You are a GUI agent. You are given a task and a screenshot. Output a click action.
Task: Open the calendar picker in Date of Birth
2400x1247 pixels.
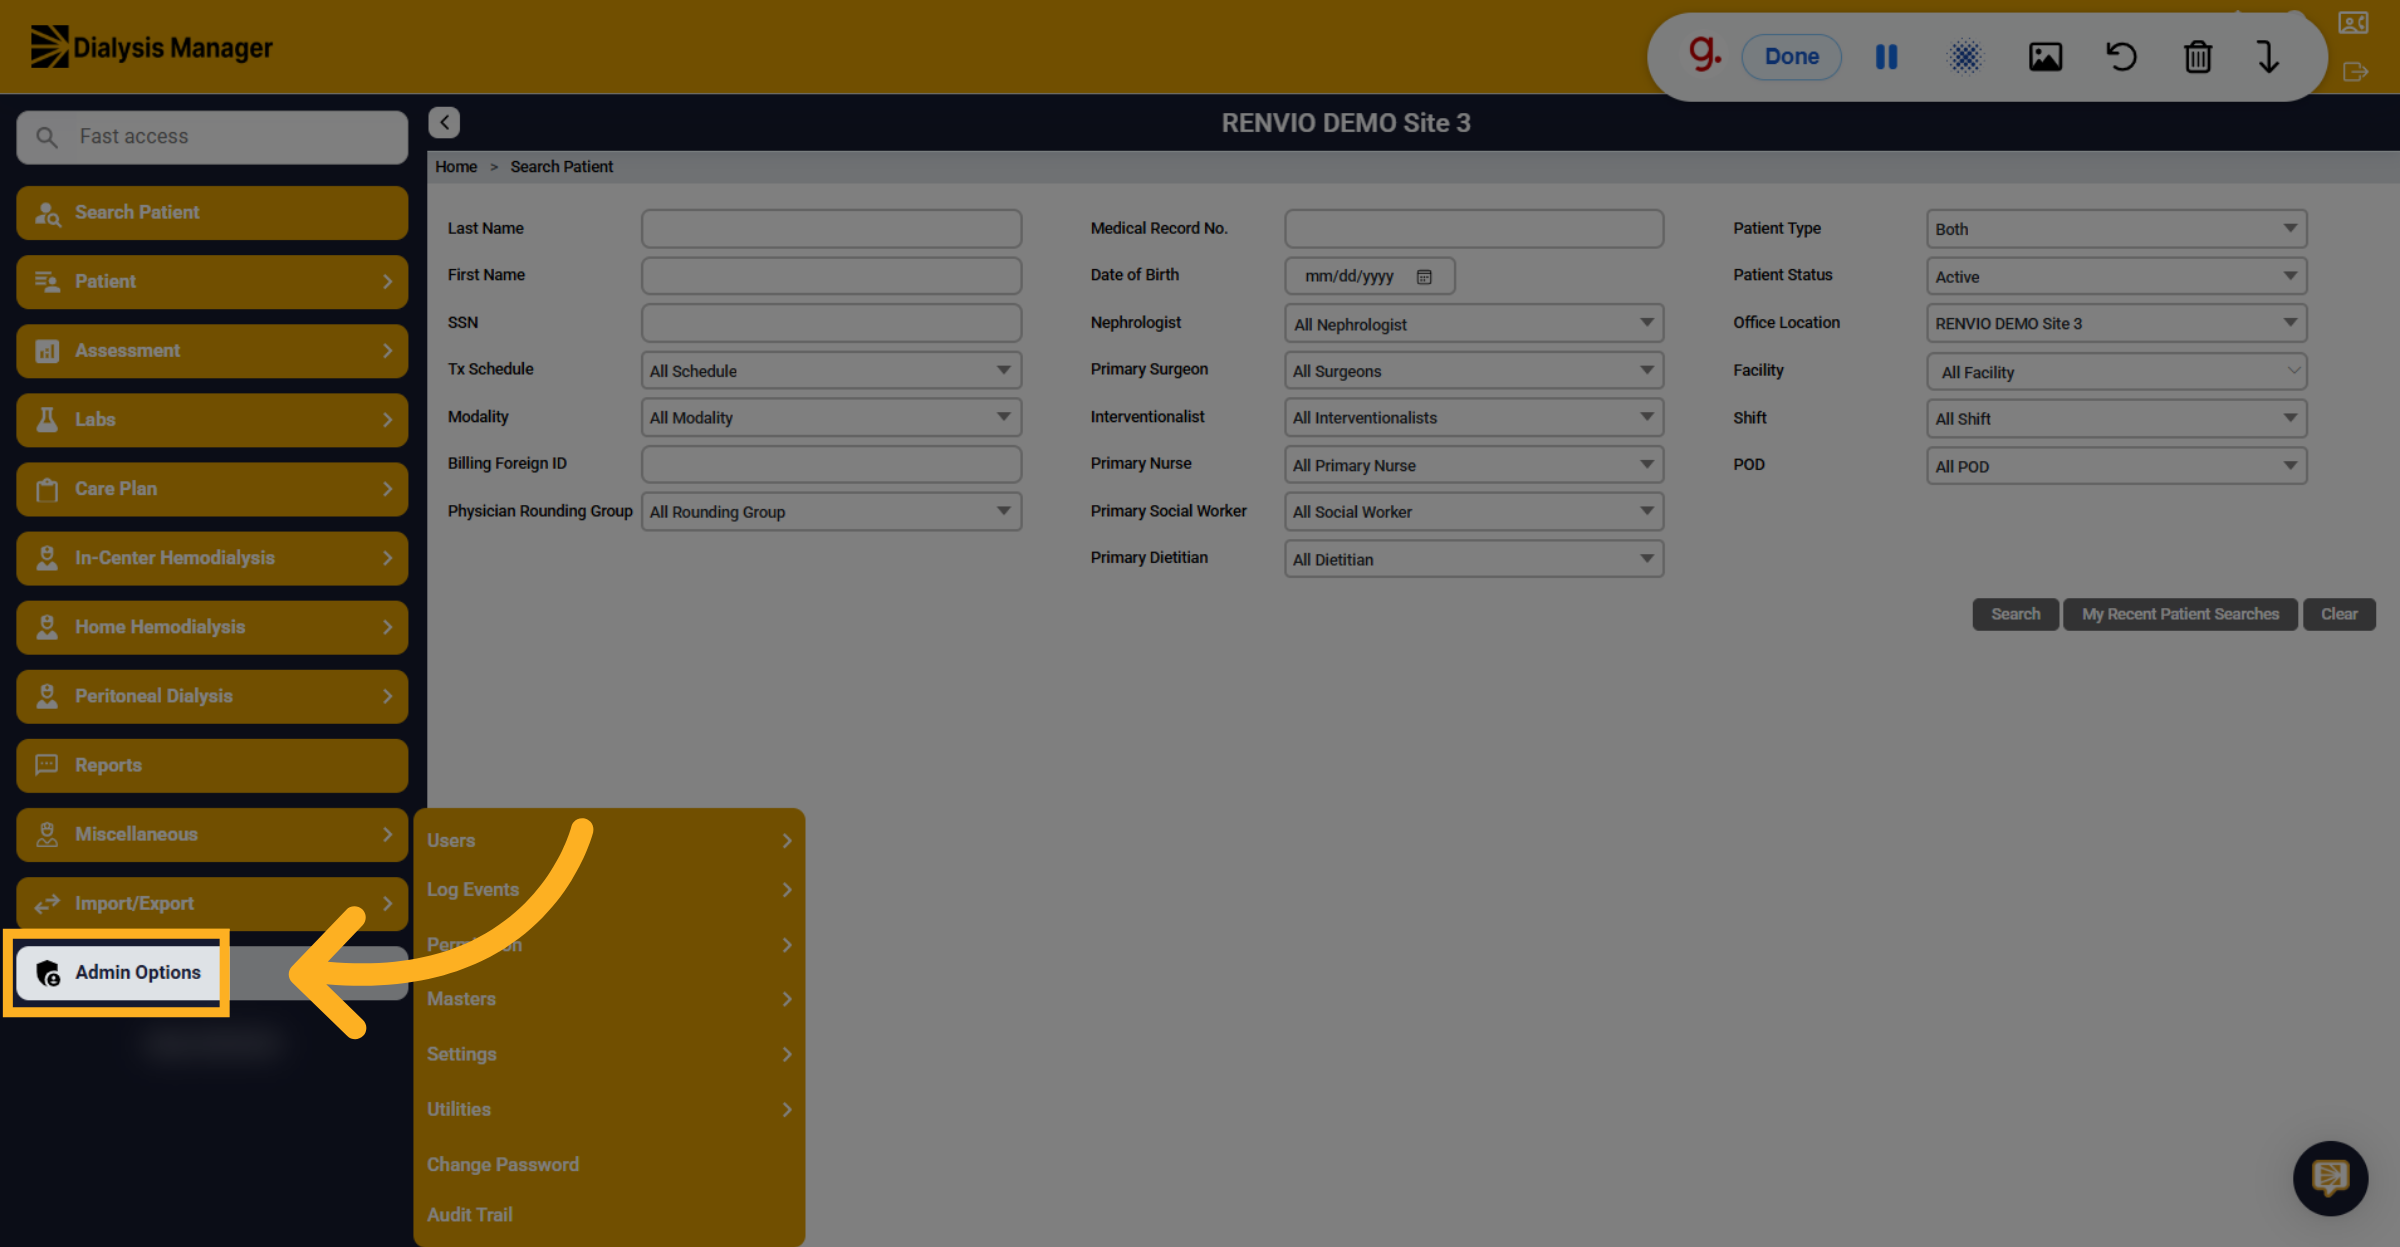point(1424,276)
